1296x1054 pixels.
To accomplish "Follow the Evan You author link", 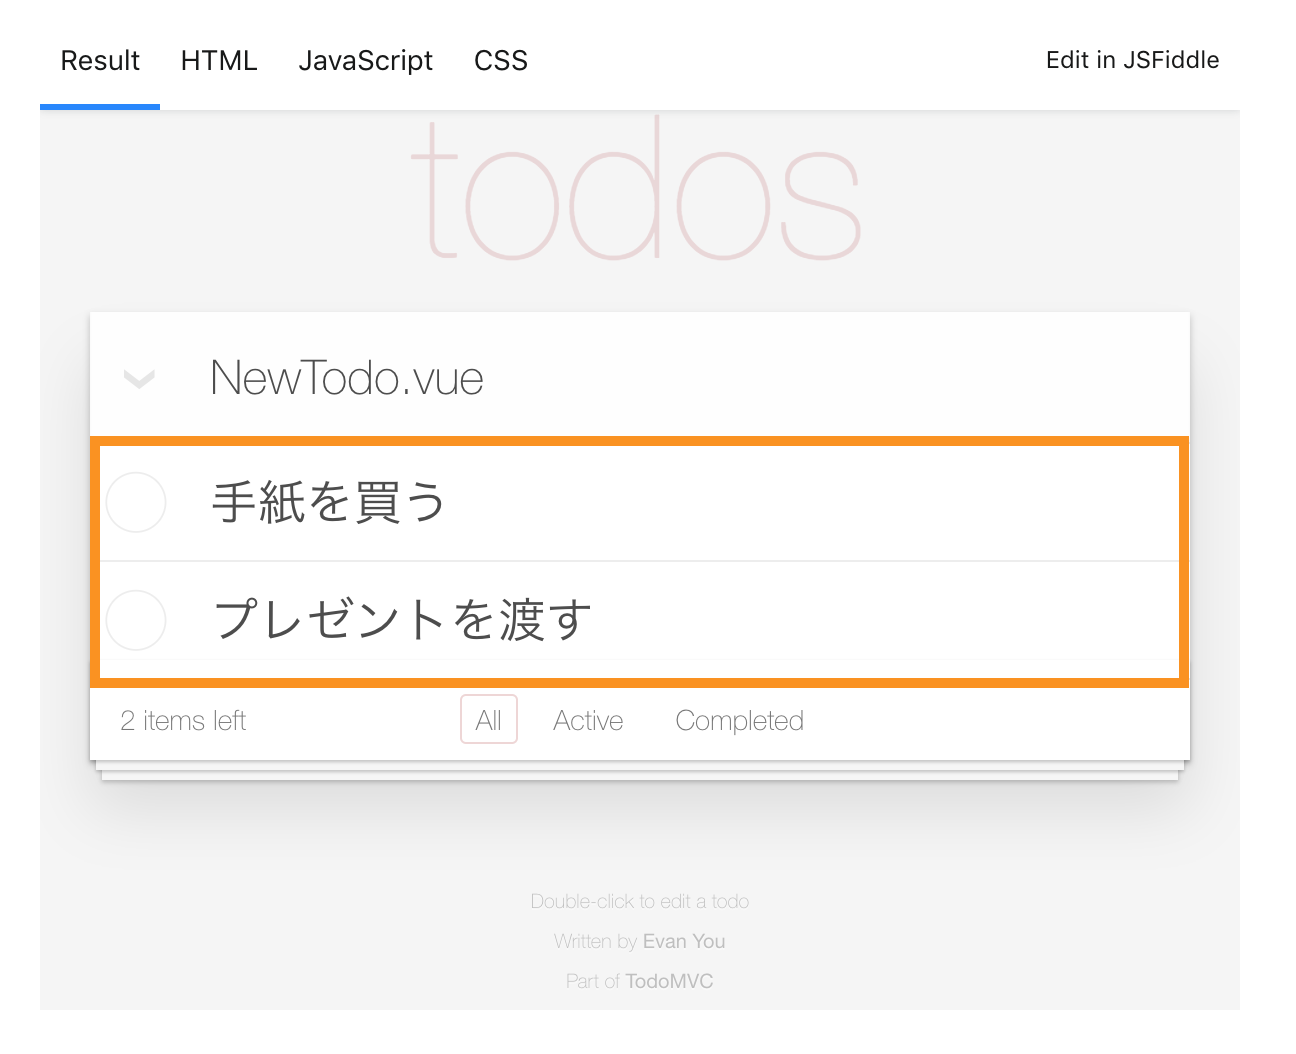I will pos(684,941).
